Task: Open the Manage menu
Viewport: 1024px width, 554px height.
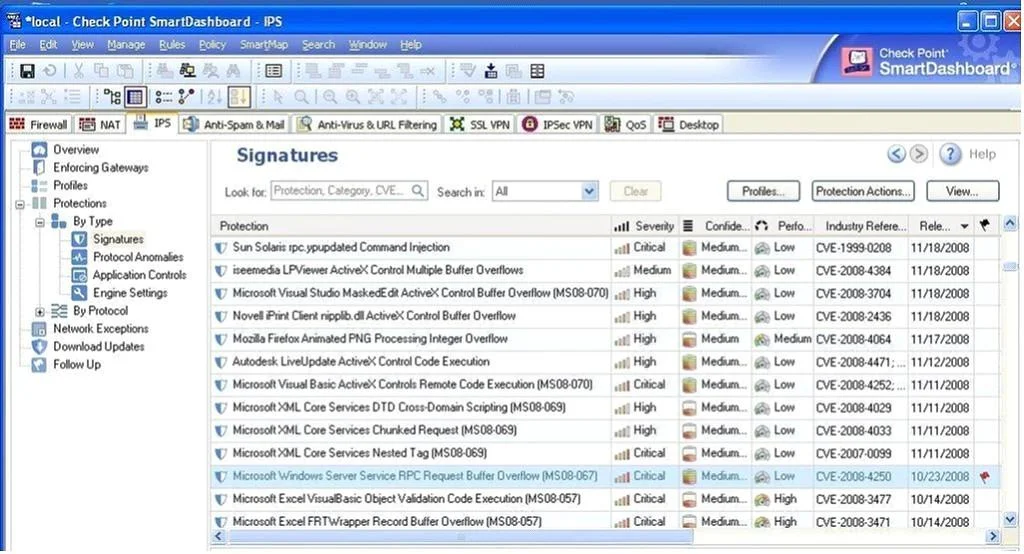Action: point(126,44)
